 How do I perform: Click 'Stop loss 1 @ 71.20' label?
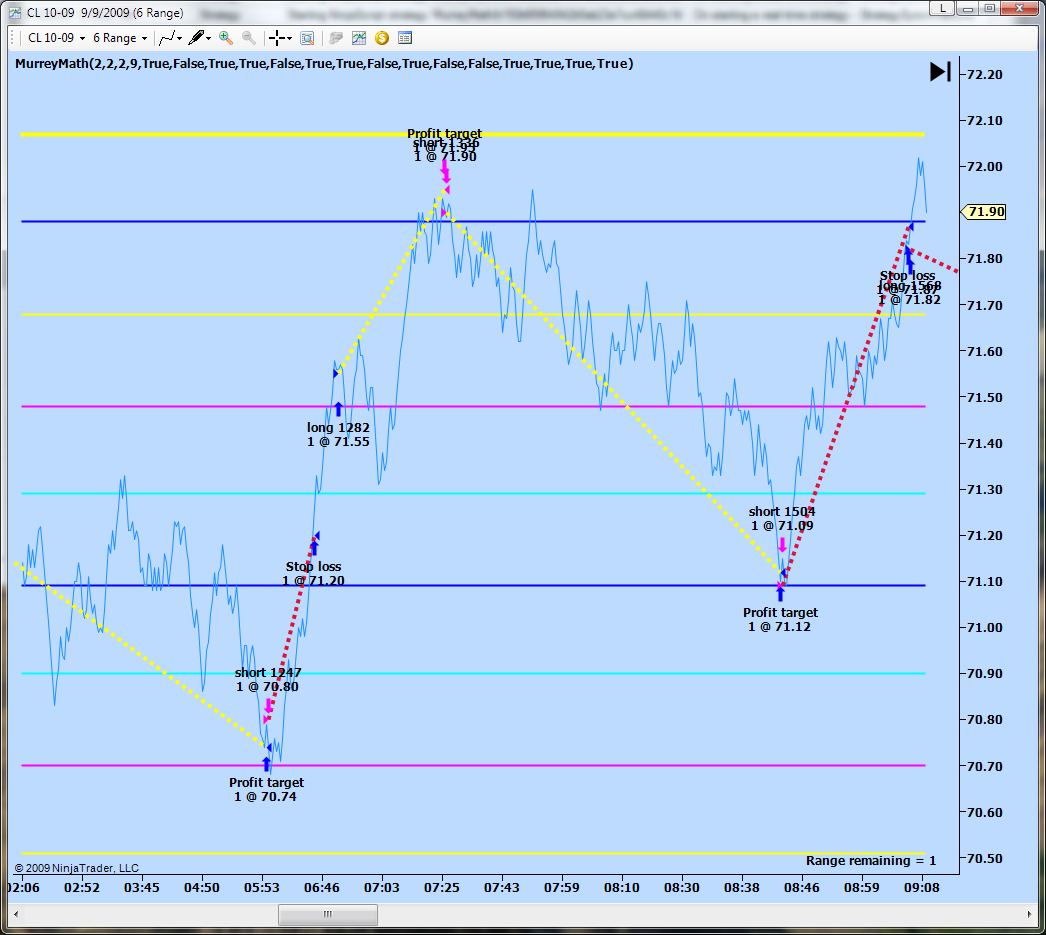point(314,574)
